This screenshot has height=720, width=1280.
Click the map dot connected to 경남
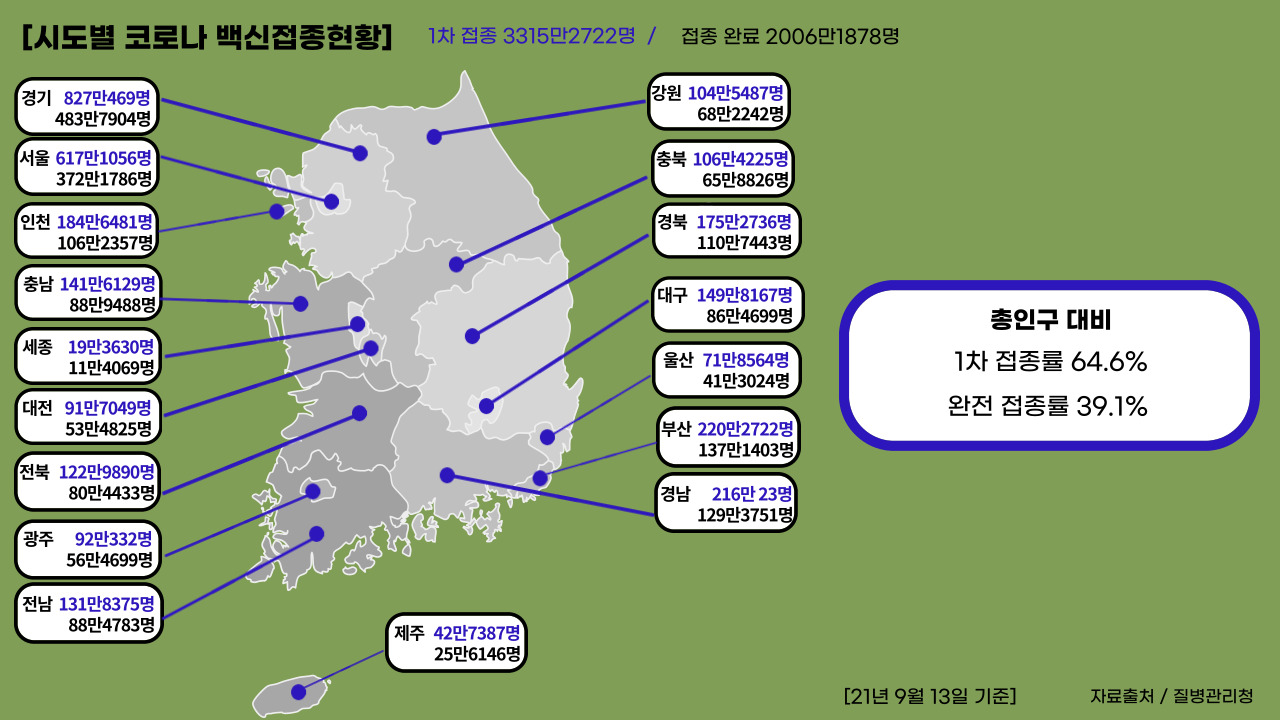[447, 475]
